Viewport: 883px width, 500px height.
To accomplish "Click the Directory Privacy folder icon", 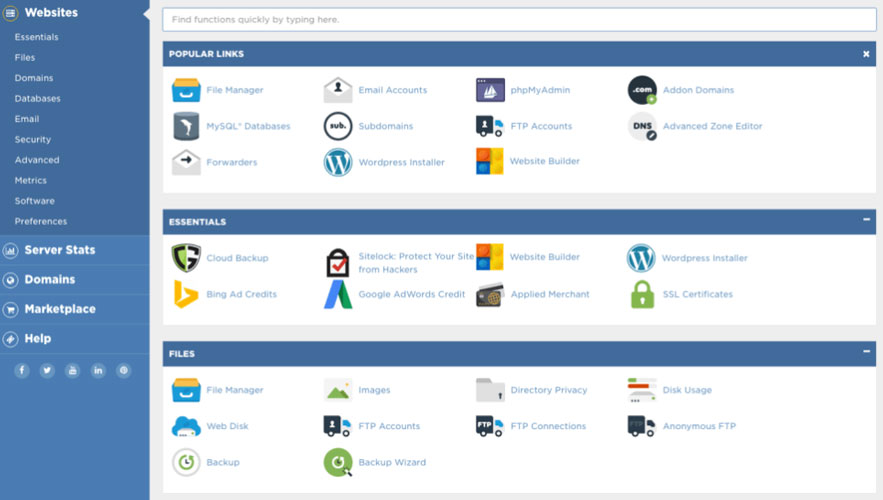I will tap(490, 390).
